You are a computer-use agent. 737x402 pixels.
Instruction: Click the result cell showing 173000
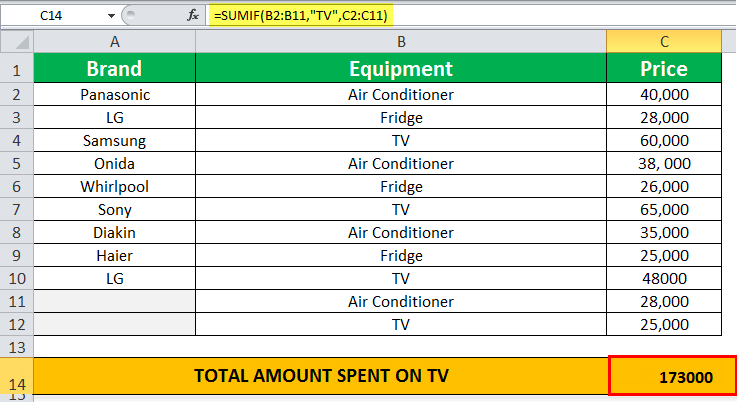(673, 376)
